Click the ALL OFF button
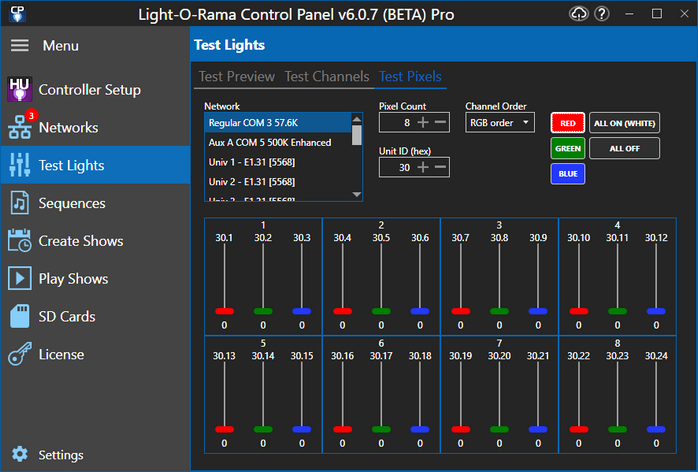This screenshot has height=472, width=698. pos(624,148)
